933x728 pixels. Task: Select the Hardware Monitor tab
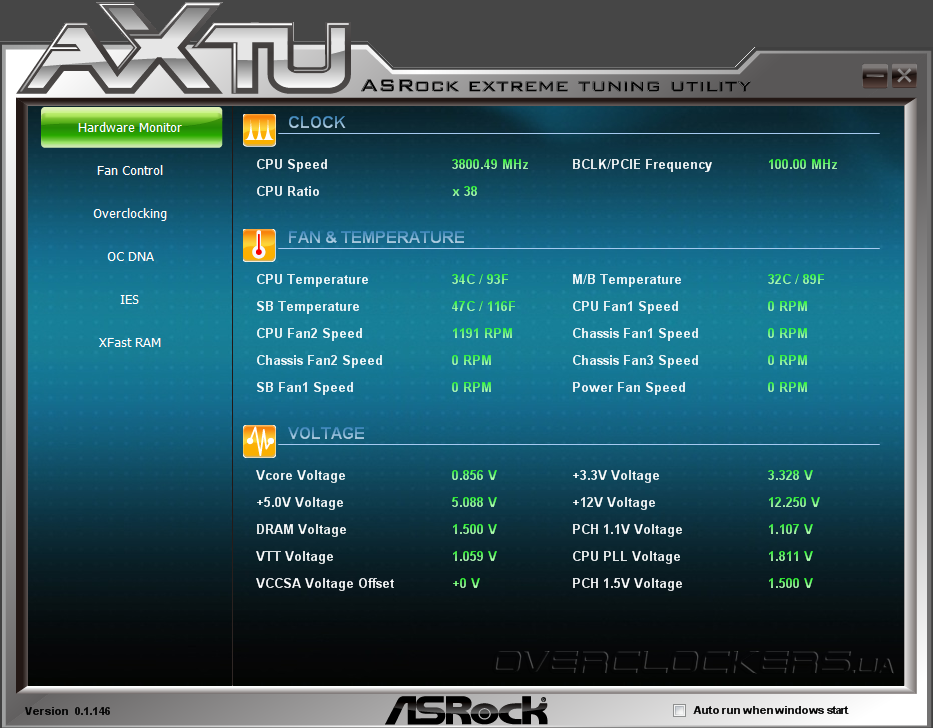pyautogui.click(x=132, y=127)
